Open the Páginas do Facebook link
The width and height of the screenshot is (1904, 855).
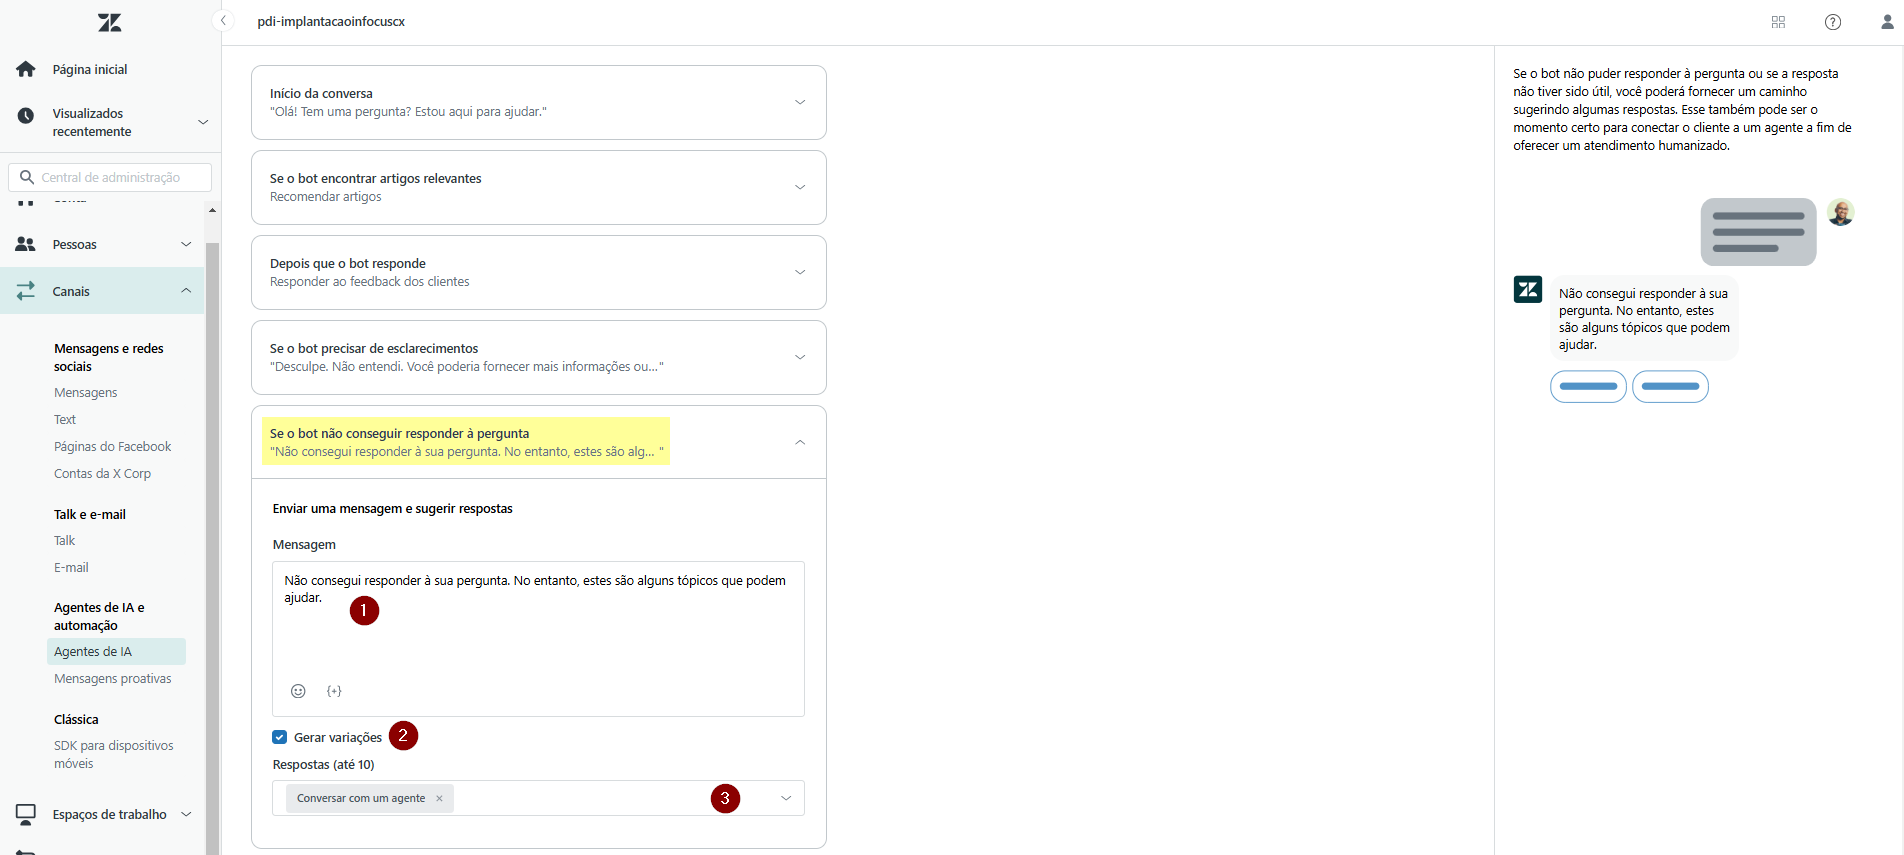(112, 446)
